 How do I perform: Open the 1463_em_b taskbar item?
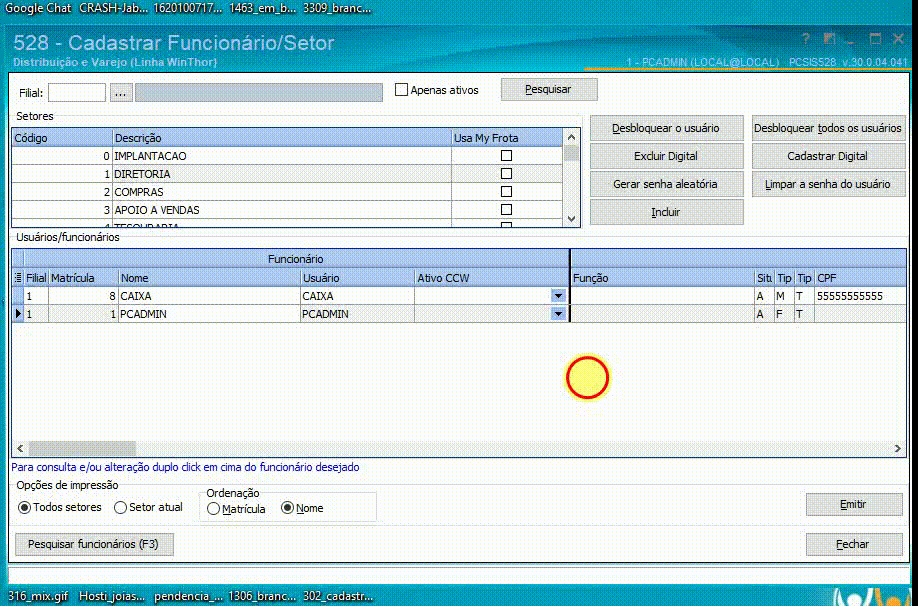click(x=263, y=8)
